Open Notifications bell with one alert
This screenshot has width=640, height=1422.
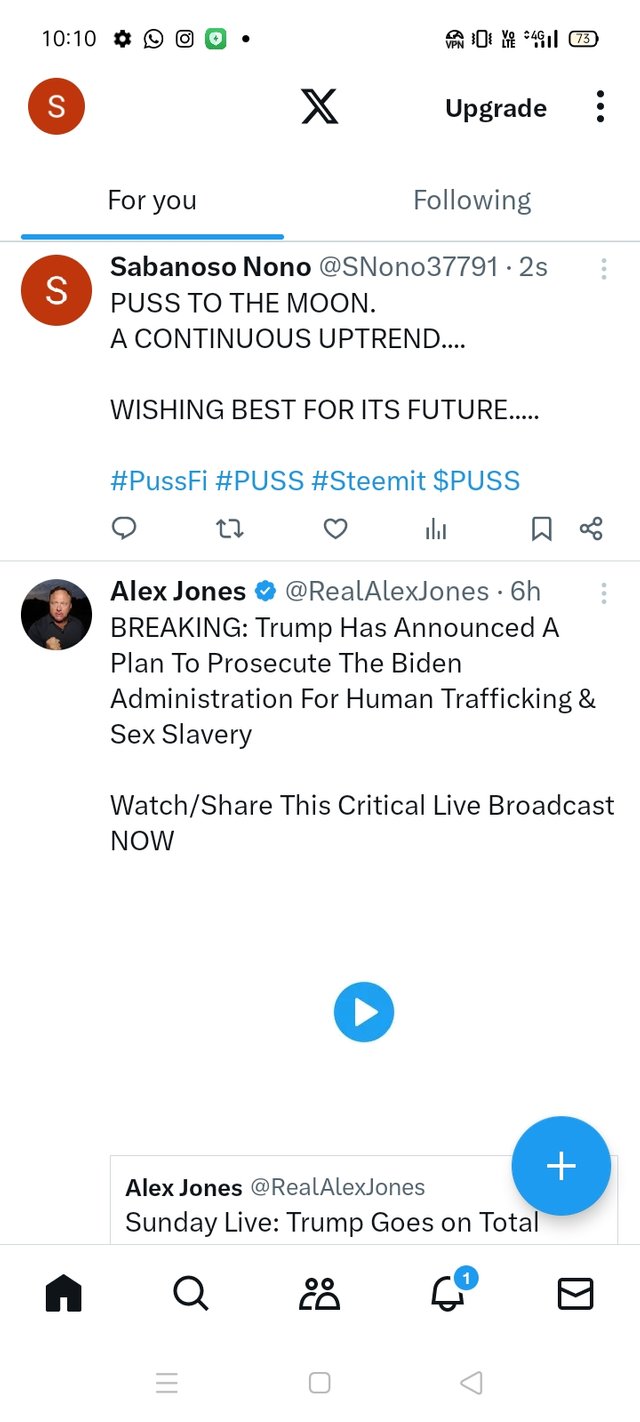[x=448, y=1294]
